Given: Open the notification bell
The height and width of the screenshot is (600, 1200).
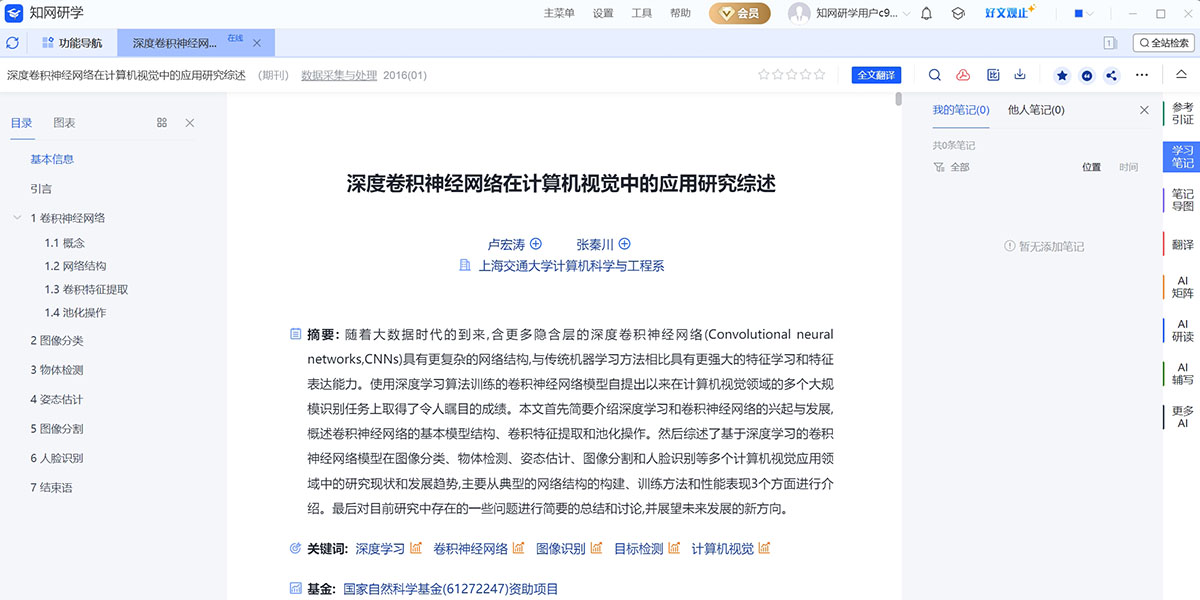Looking at the screenshot, I should [926, 14].
